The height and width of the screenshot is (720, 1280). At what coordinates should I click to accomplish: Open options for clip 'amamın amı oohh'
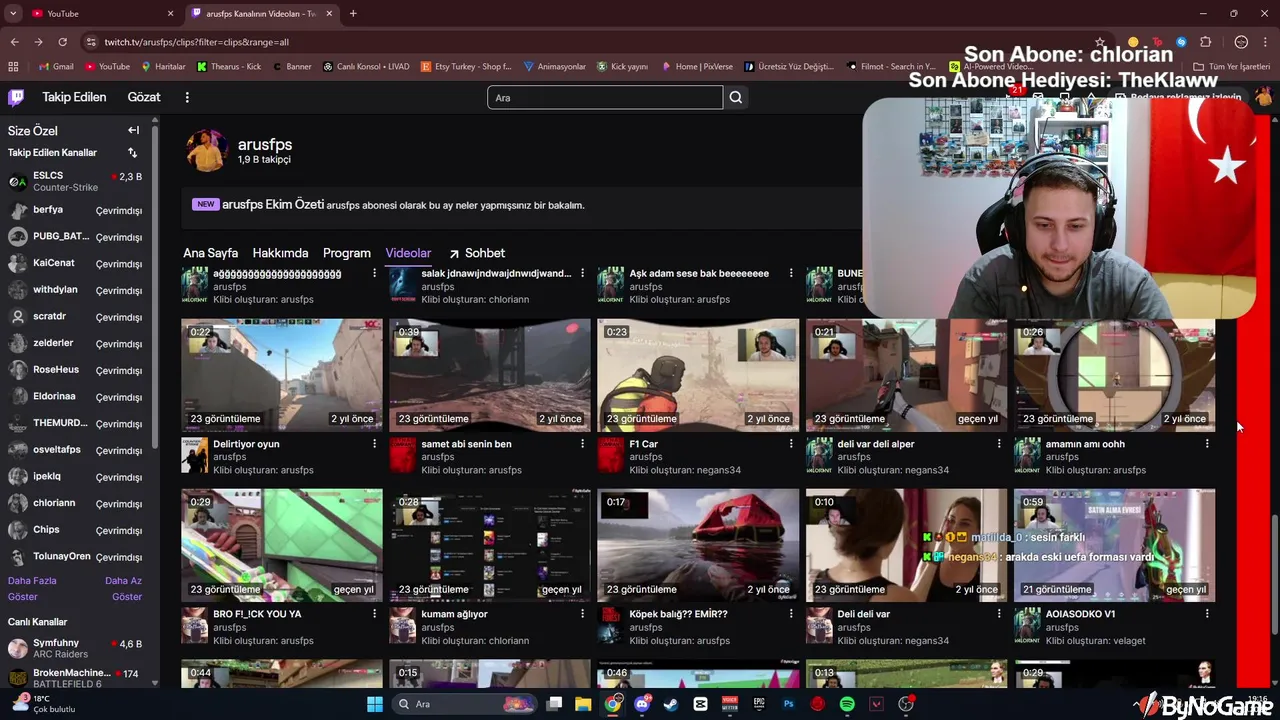click(x=1207, y=444)
